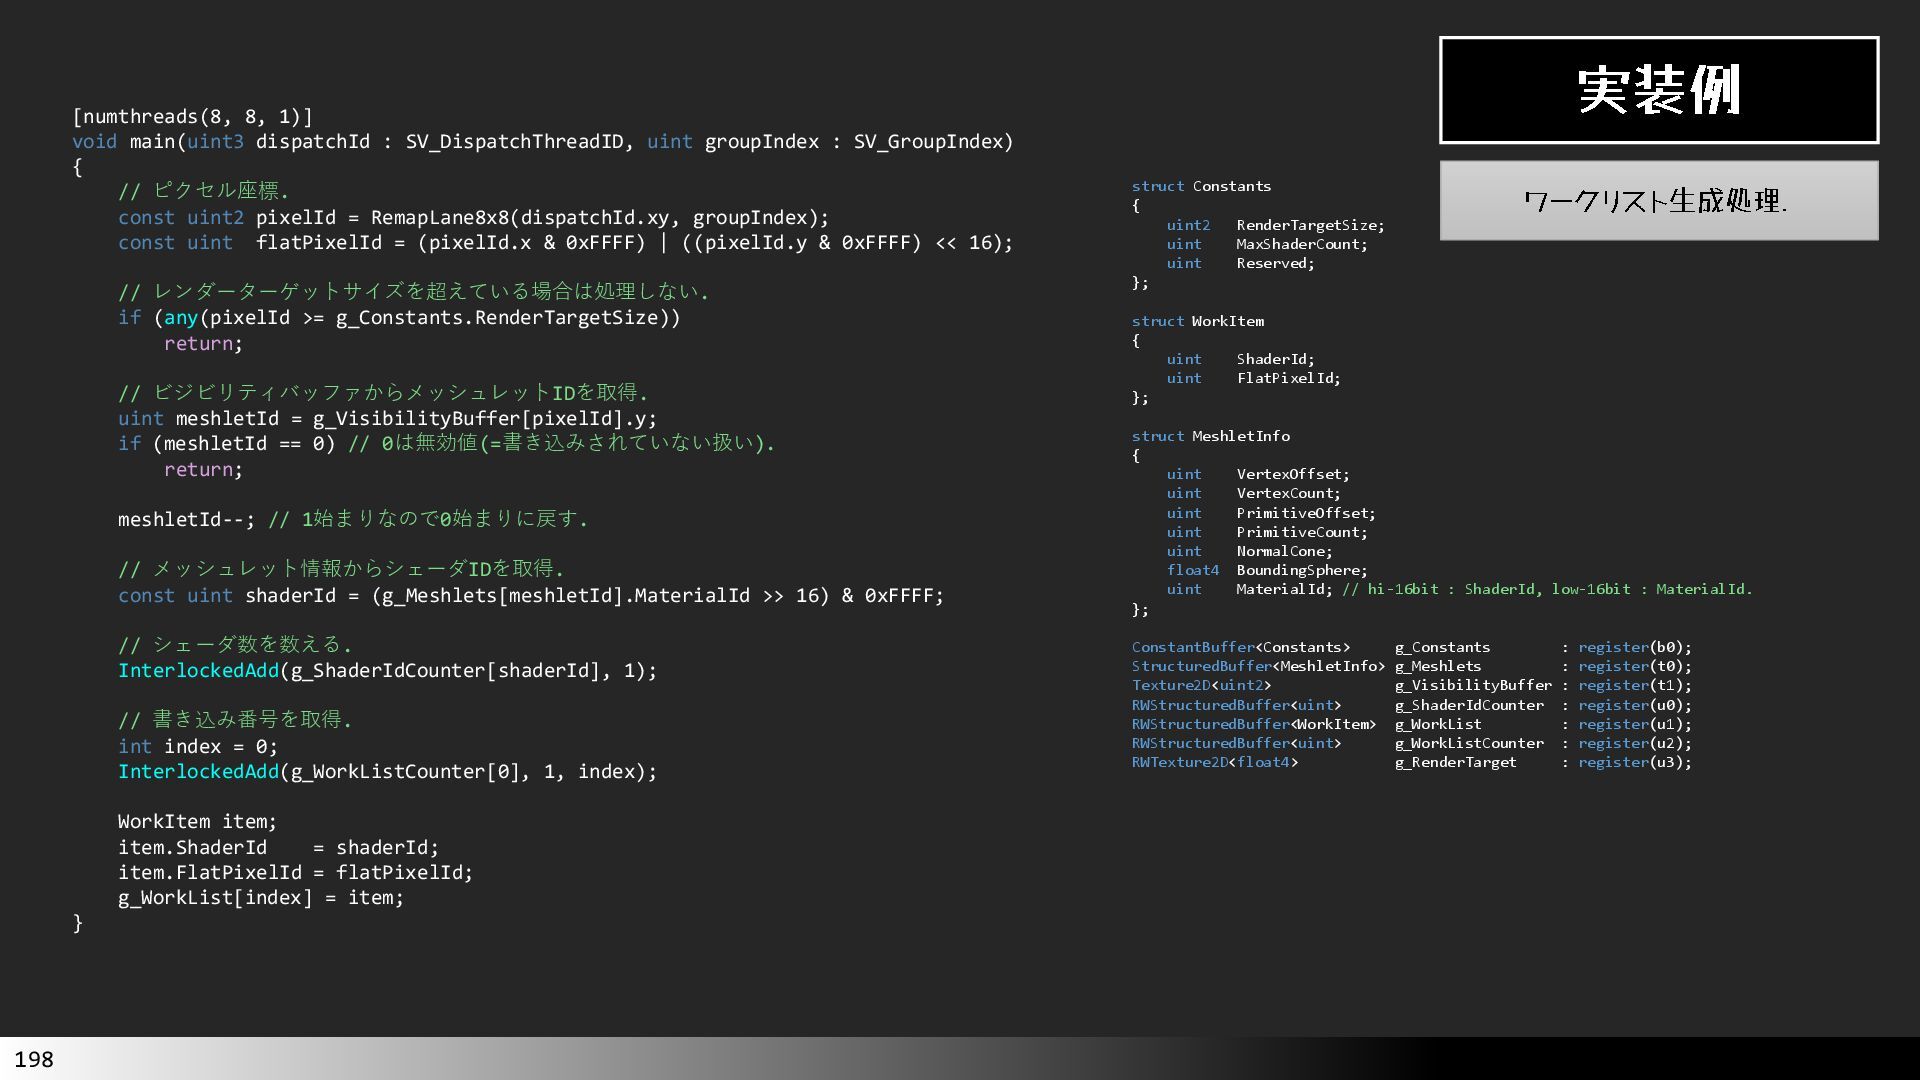Click the void main function signature line

(x=543, y=142)
